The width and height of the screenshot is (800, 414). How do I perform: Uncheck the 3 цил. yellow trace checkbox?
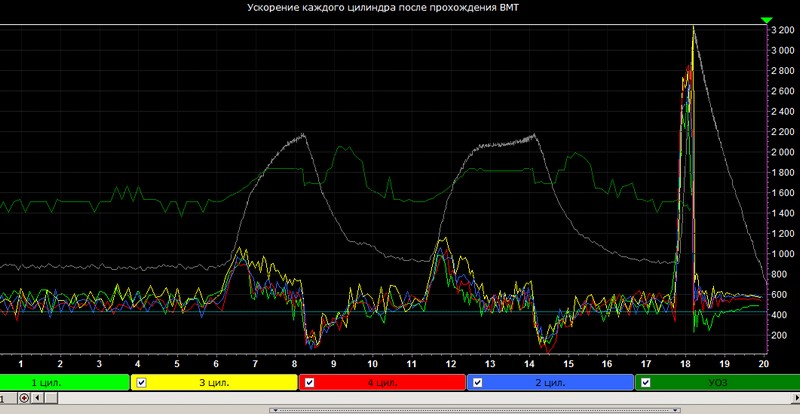142,383
